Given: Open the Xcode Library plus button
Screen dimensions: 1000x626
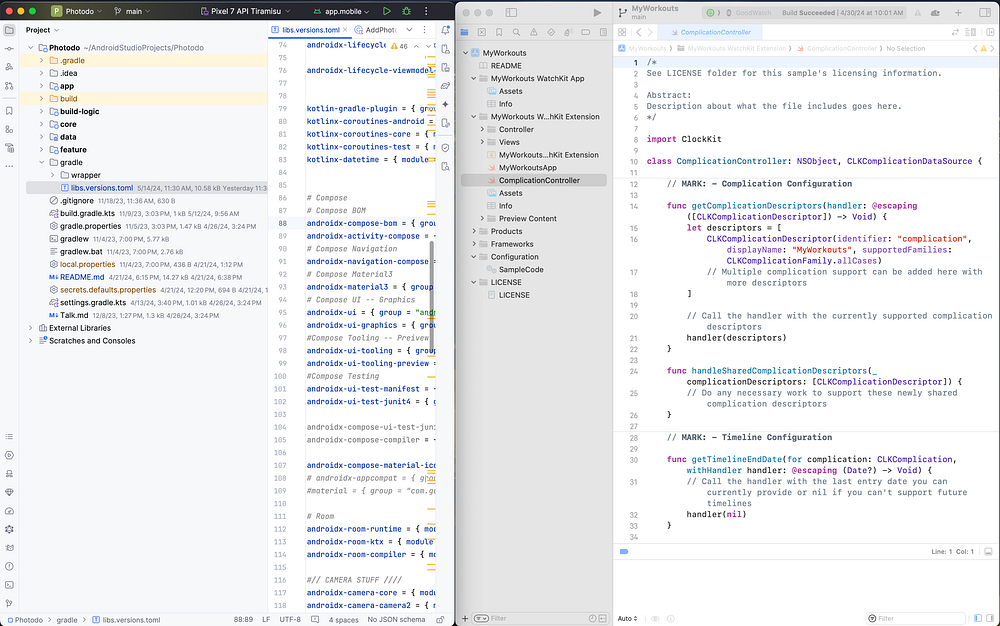Looking at the screenshot, I should [x=958, y=12].
